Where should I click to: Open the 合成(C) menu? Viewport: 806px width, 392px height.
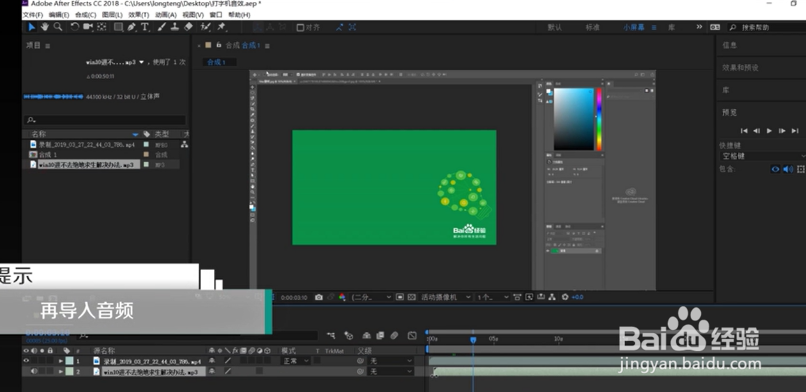click(x=85, y=15)
